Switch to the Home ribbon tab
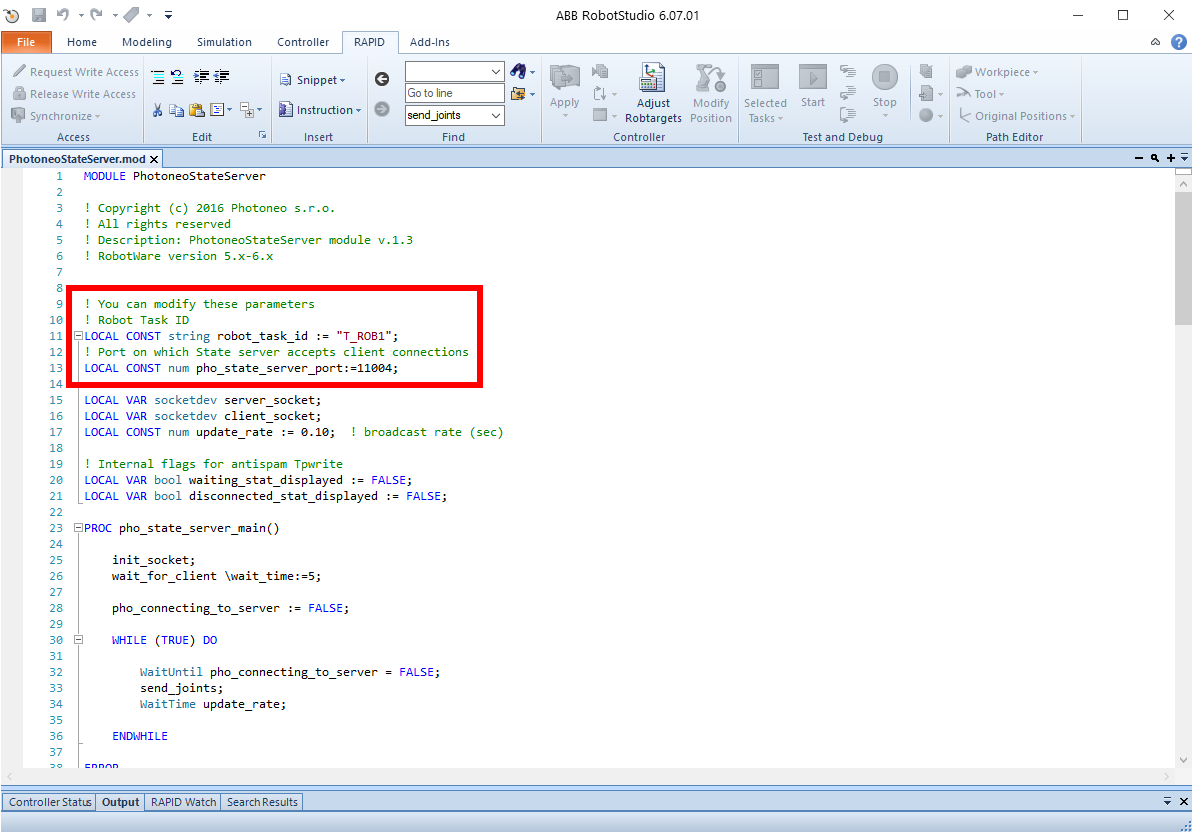This screenshot has height=833, width=1193. (x=81, y=42)
